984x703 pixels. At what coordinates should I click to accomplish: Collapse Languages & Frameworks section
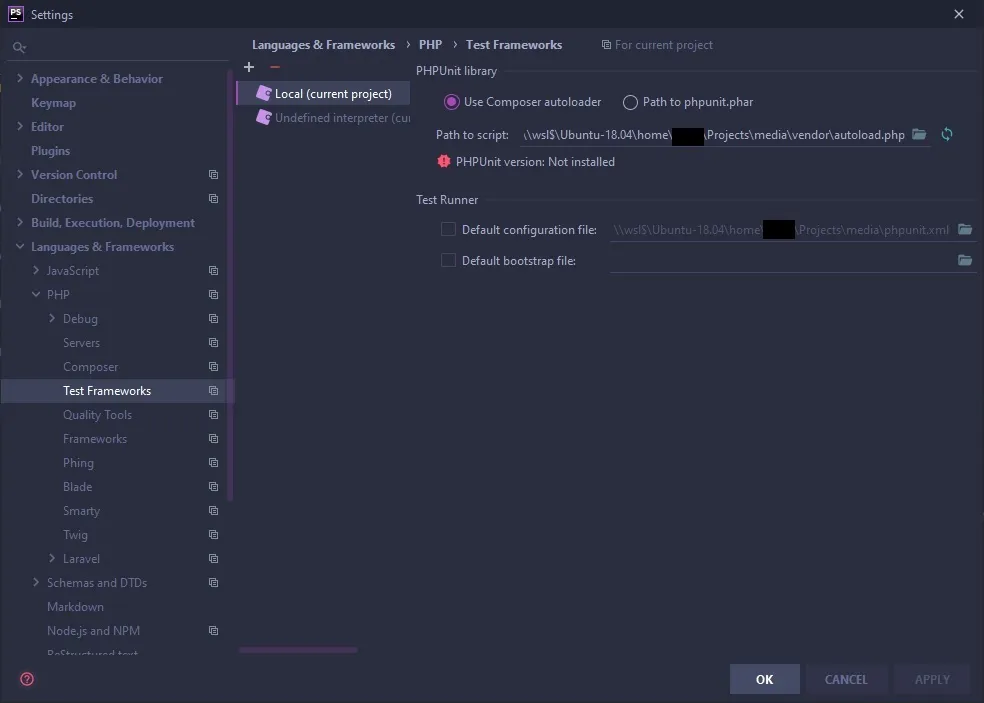pyautogui.click(x=19, y=246)
